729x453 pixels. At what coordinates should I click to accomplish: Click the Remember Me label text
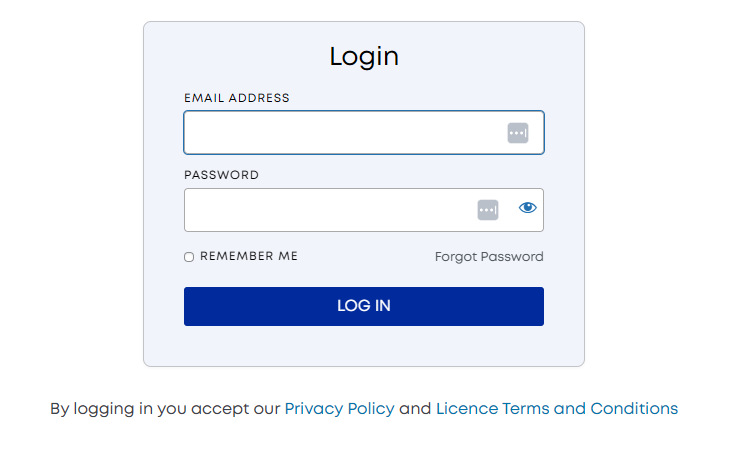pos(249,256)
